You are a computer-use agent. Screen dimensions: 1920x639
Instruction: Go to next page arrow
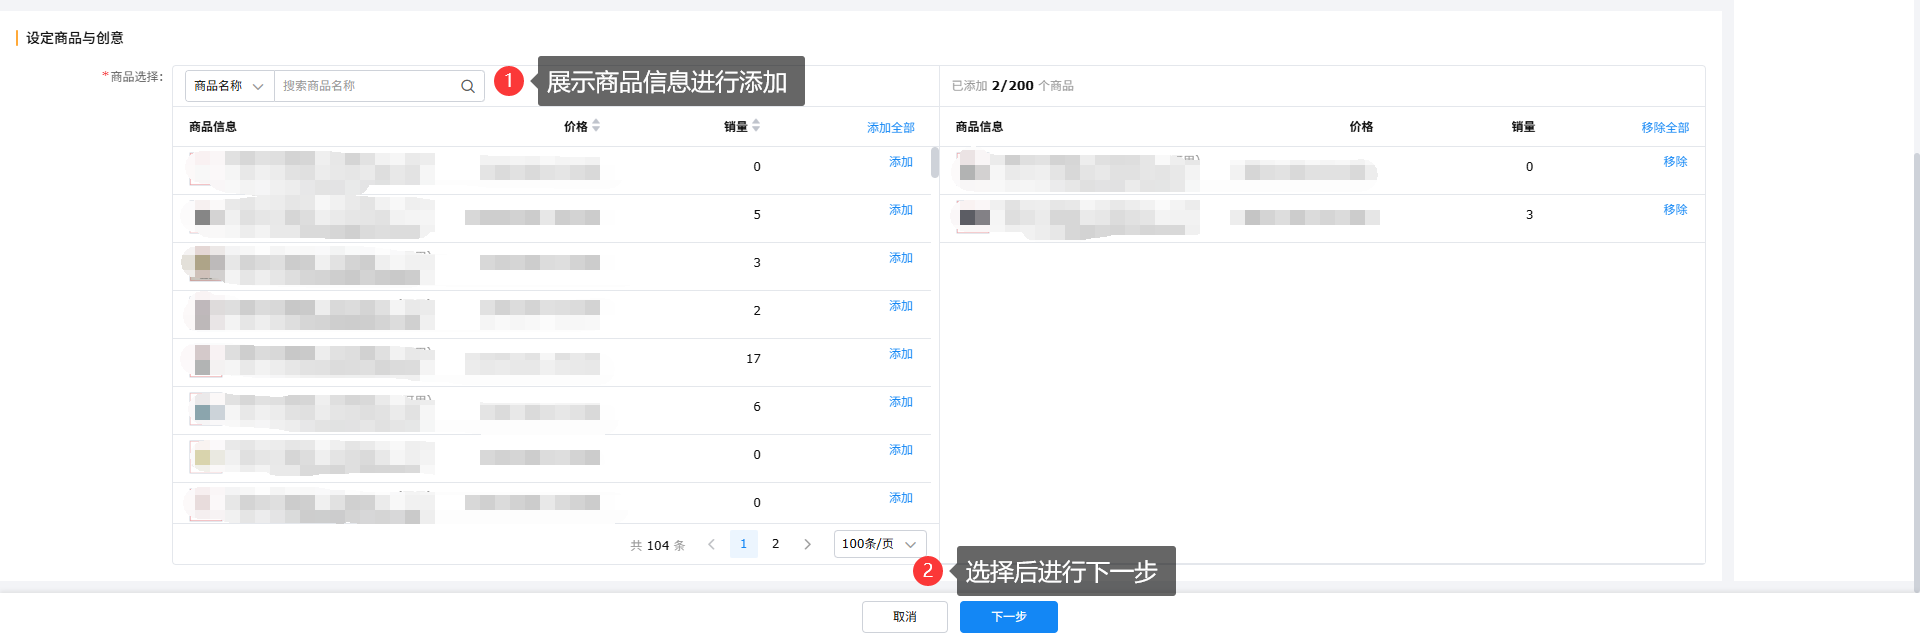point(807,544)
